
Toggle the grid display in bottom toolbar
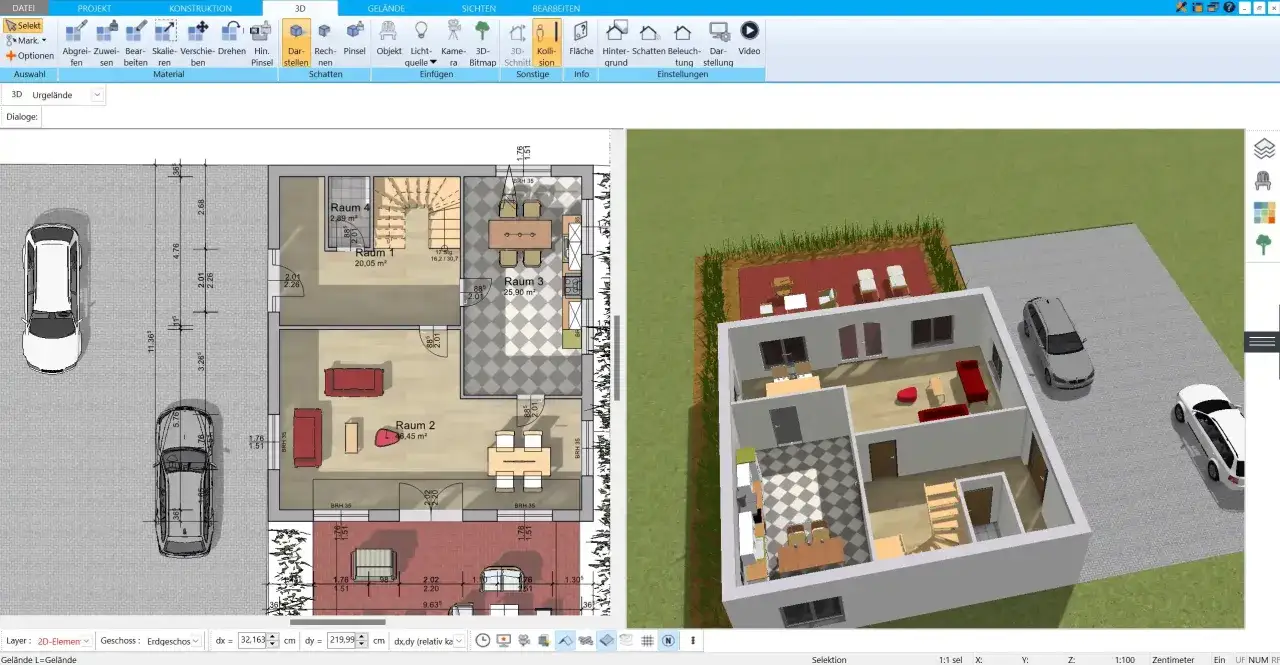coord(647,640)
